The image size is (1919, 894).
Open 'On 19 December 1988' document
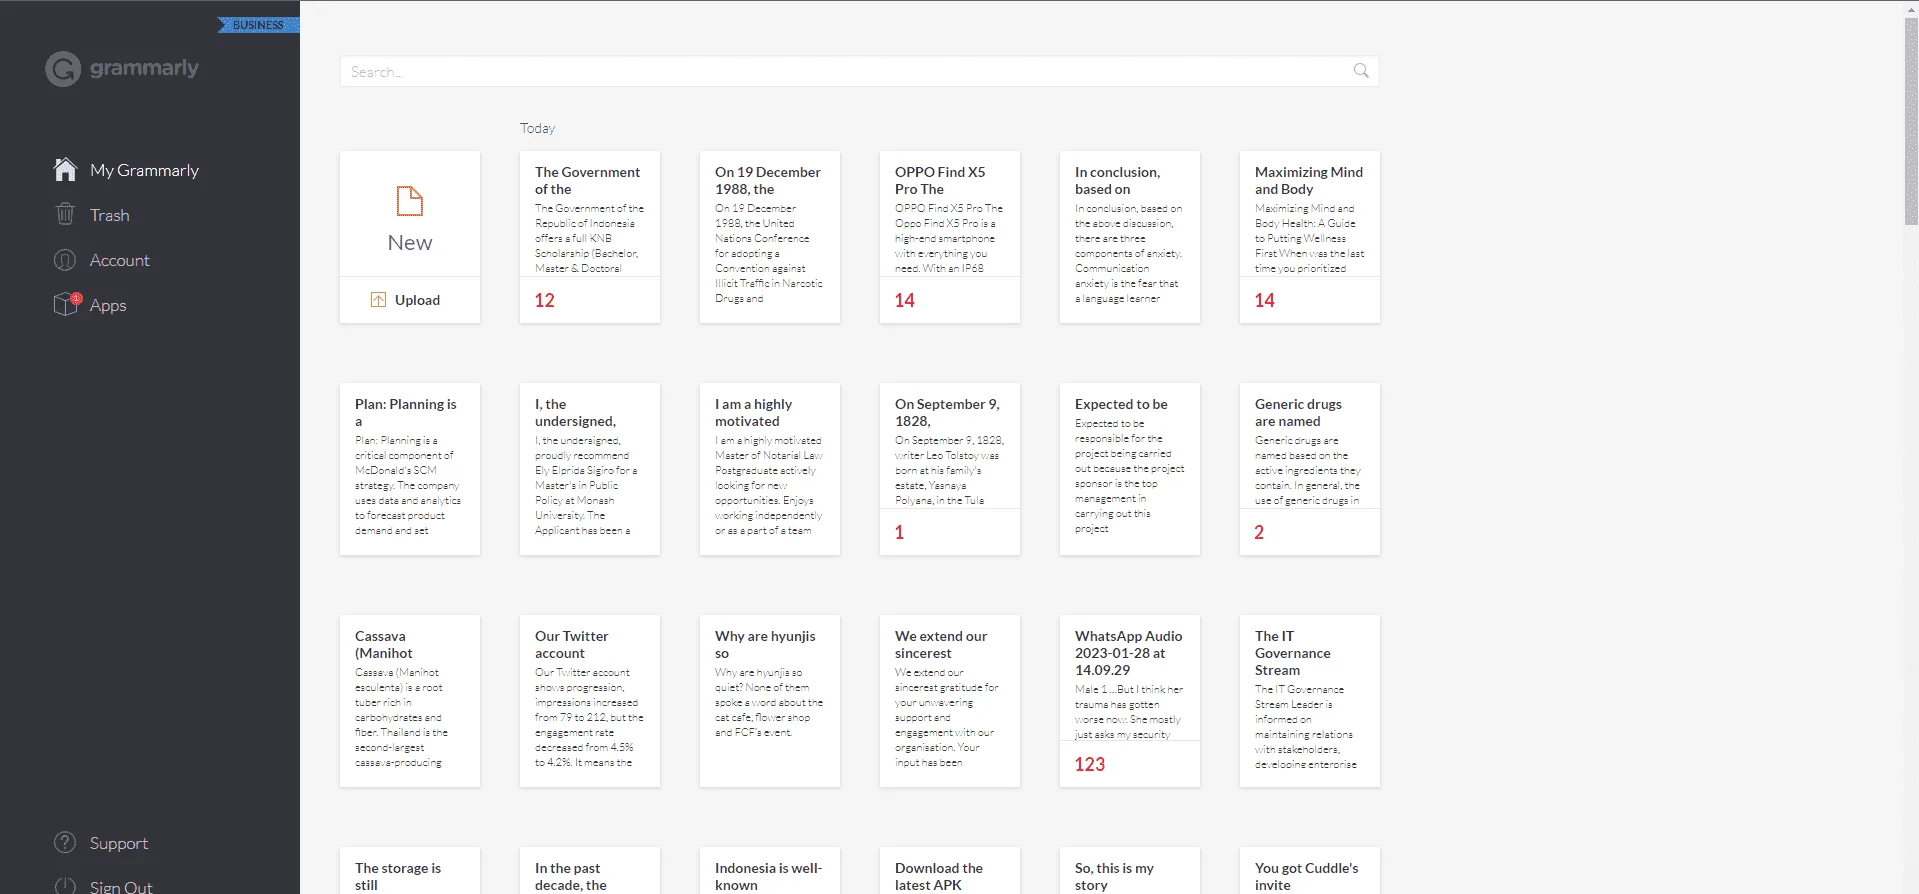770,237
